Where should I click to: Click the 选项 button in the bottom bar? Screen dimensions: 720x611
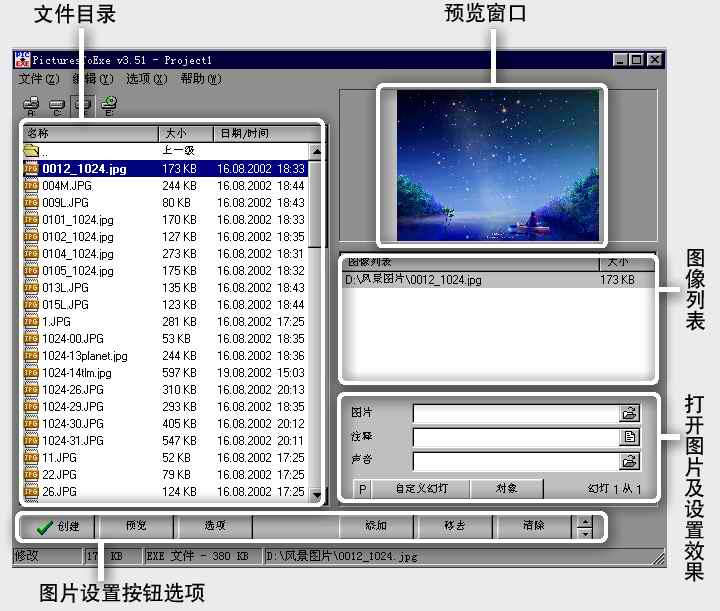(x=215, y=527)
